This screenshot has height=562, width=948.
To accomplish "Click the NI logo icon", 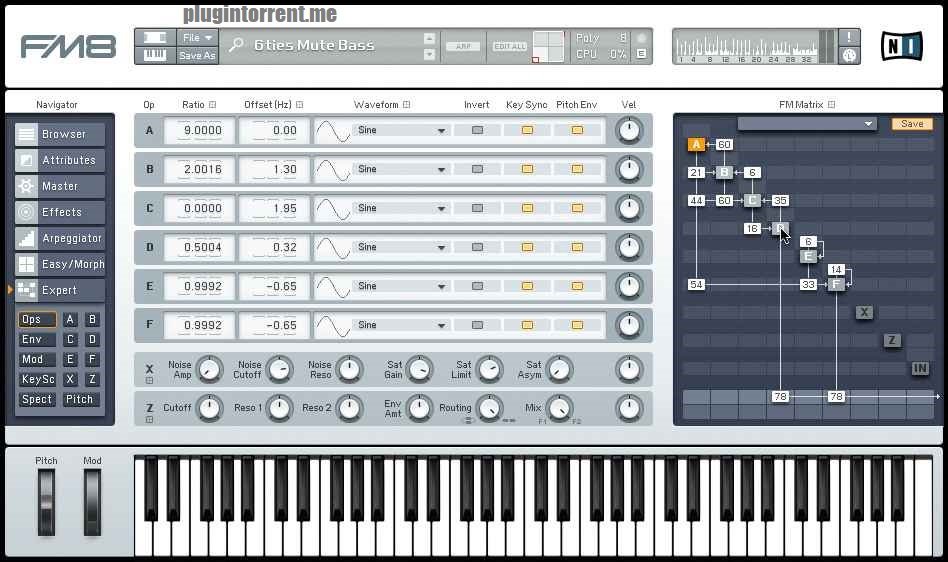I will pos(901,46).
